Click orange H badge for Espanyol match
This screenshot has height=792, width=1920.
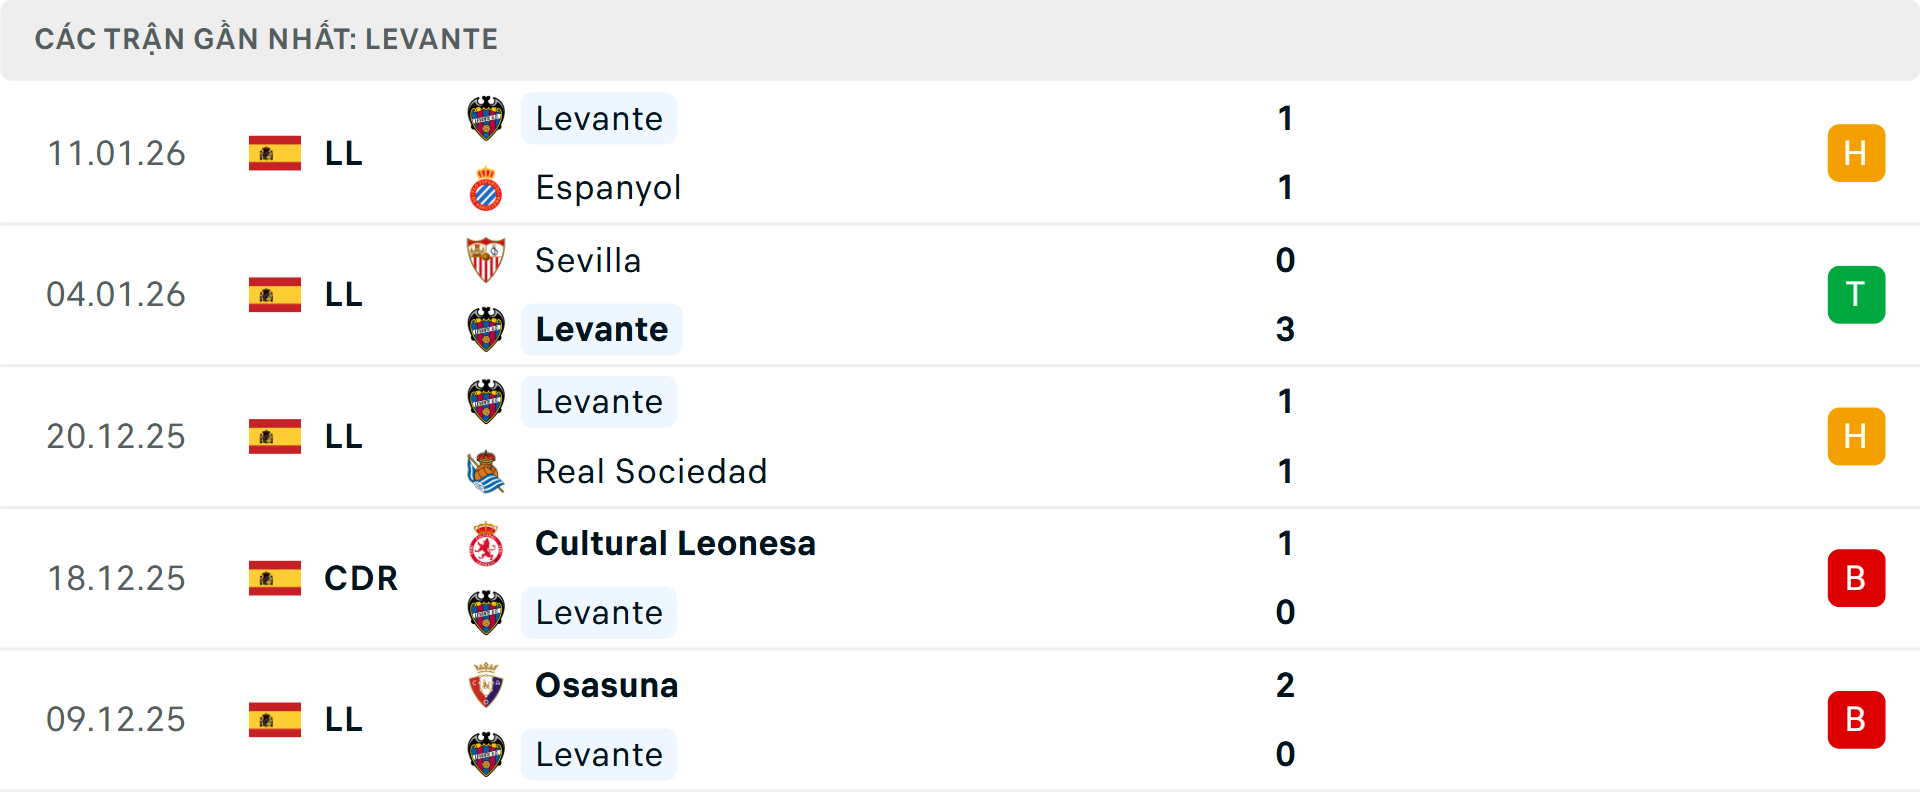(1856, 153)
